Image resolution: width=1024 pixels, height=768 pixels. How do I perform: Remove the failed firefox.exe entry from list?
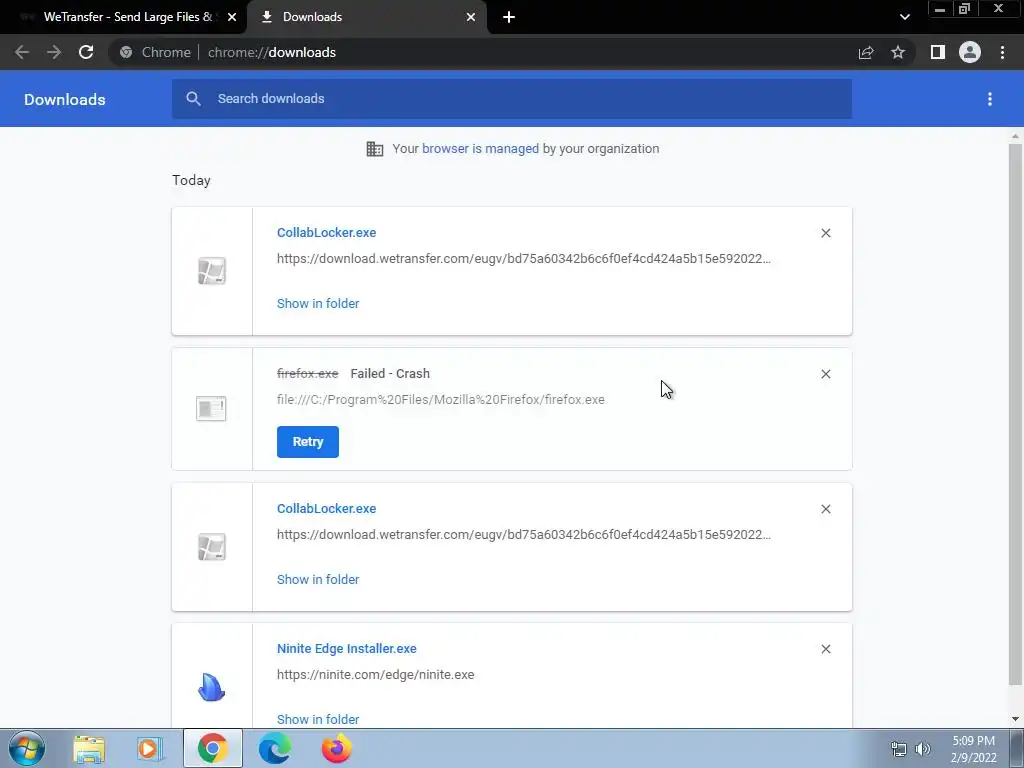[825, 374]
